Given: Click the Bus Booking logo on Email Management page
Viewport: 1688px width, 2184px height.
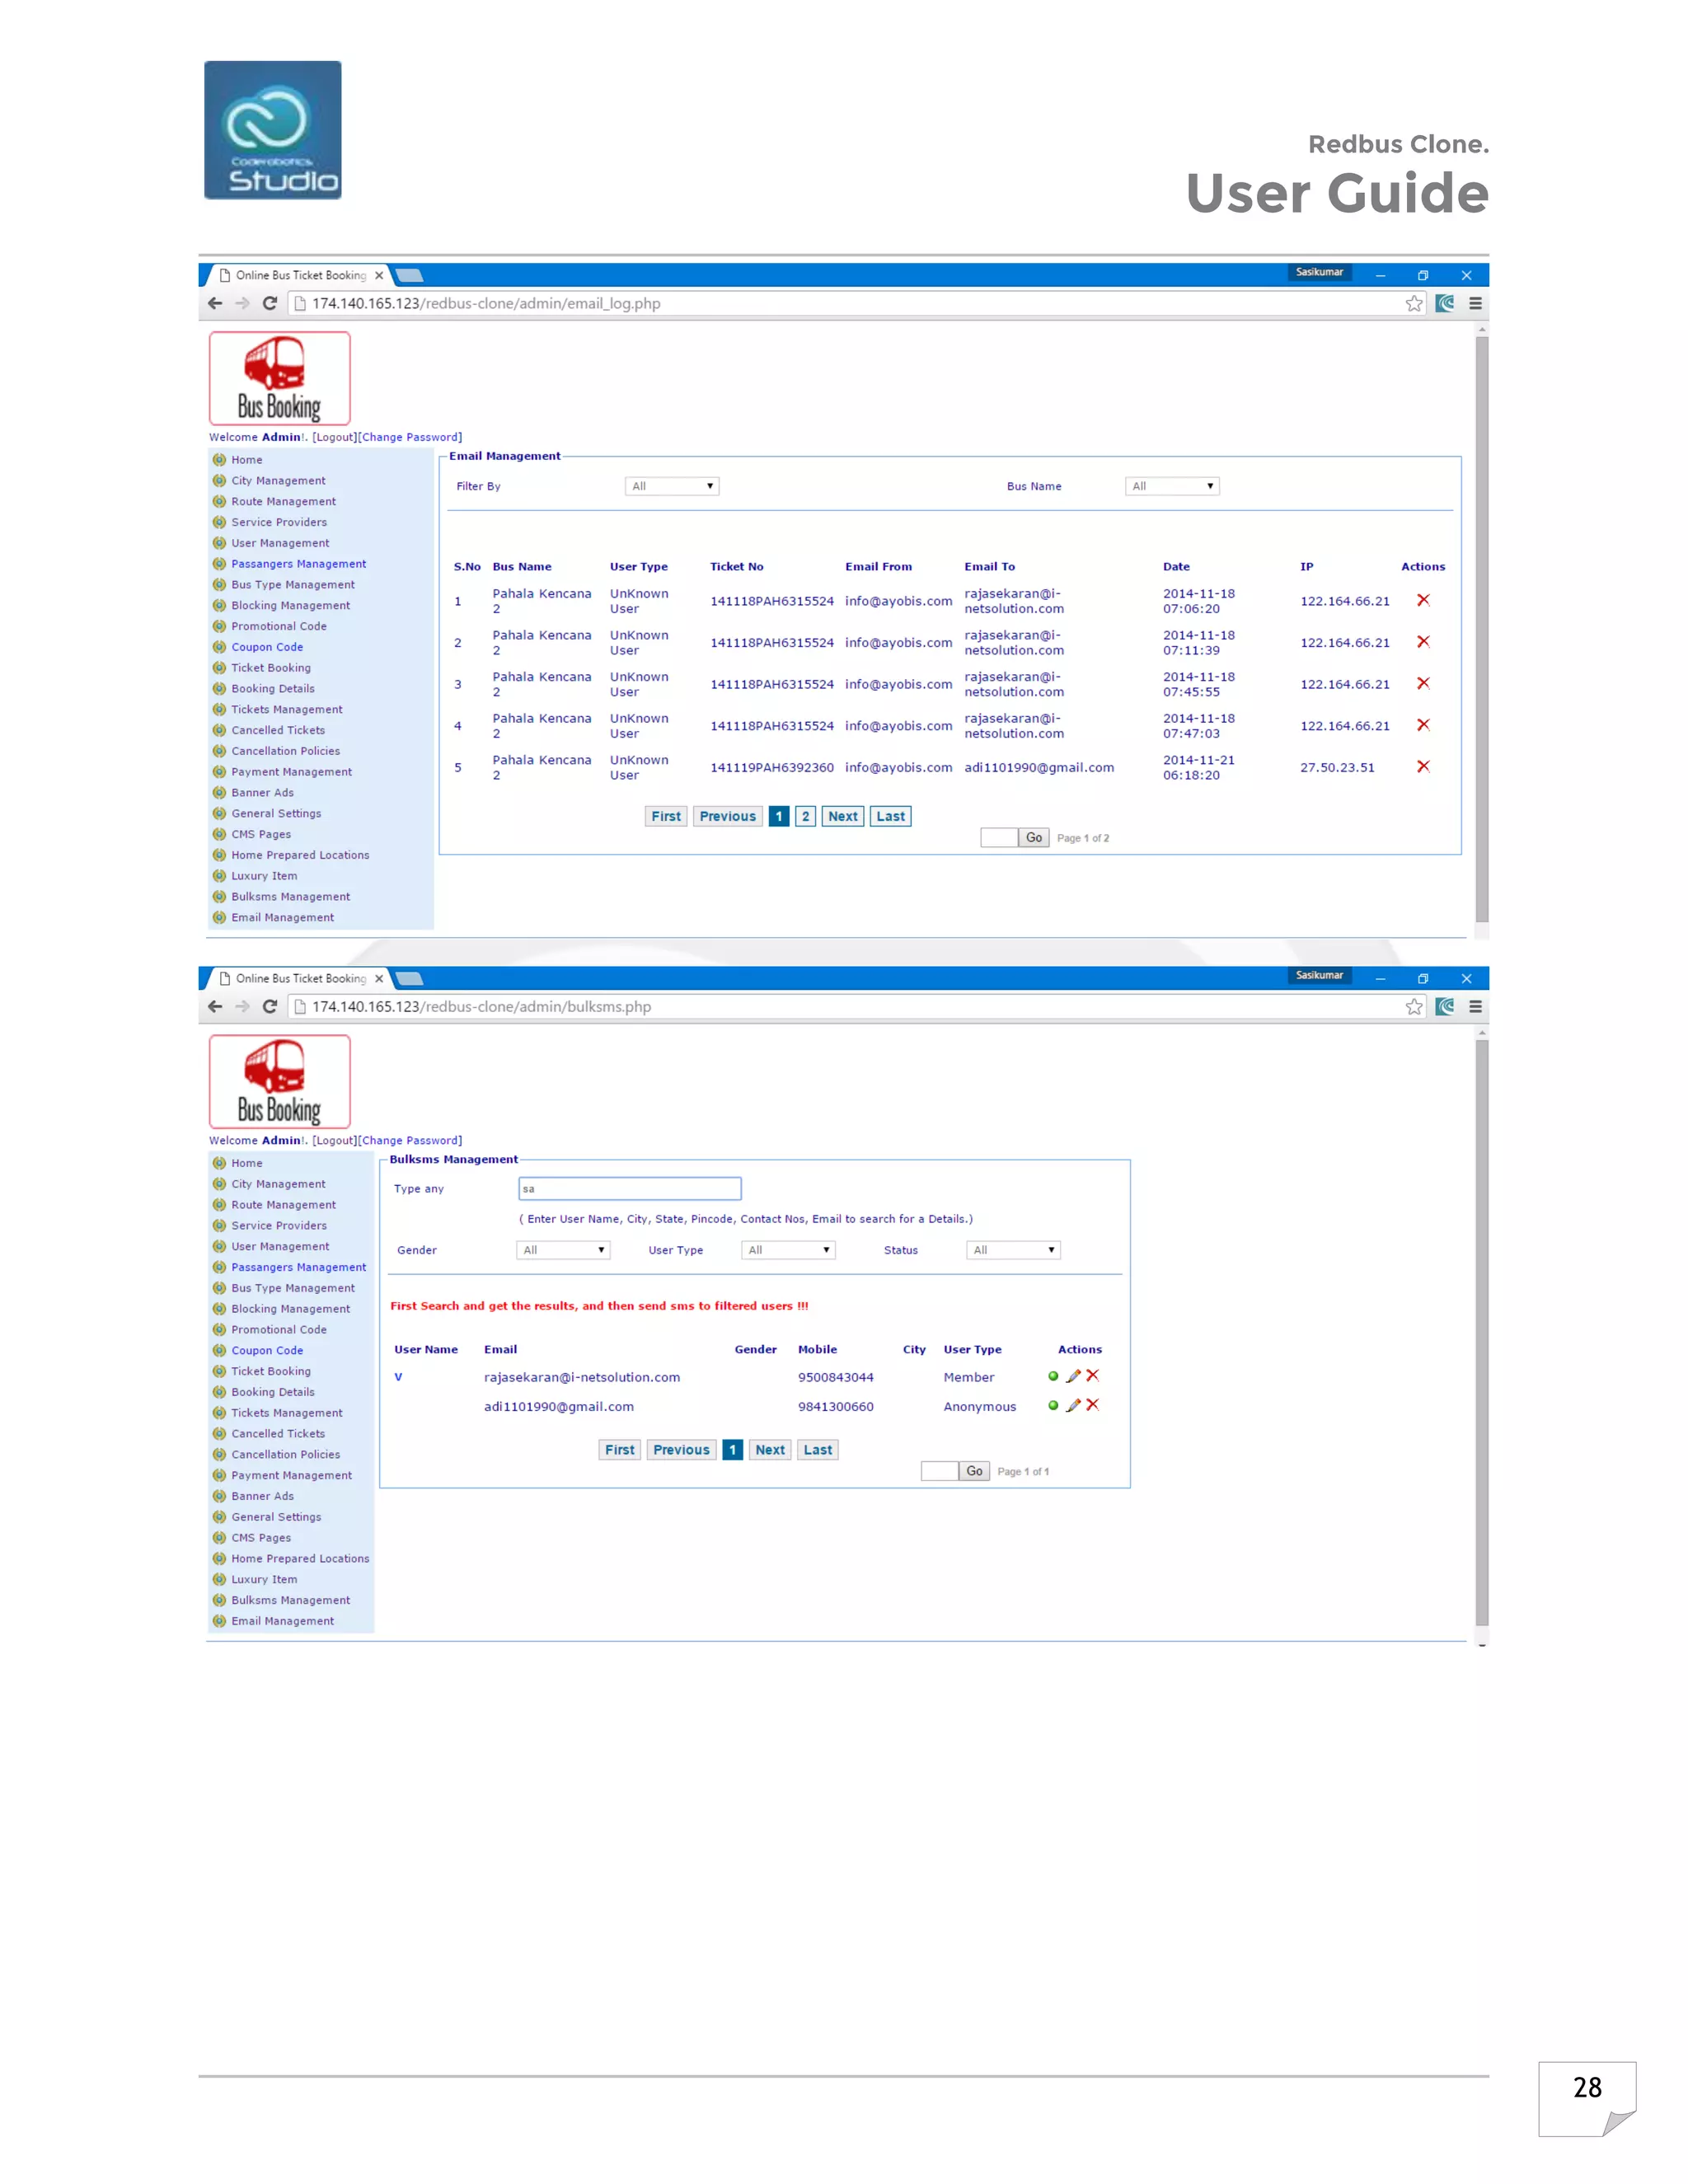Looking at the screenshot, I should click(x=280, y=378).
